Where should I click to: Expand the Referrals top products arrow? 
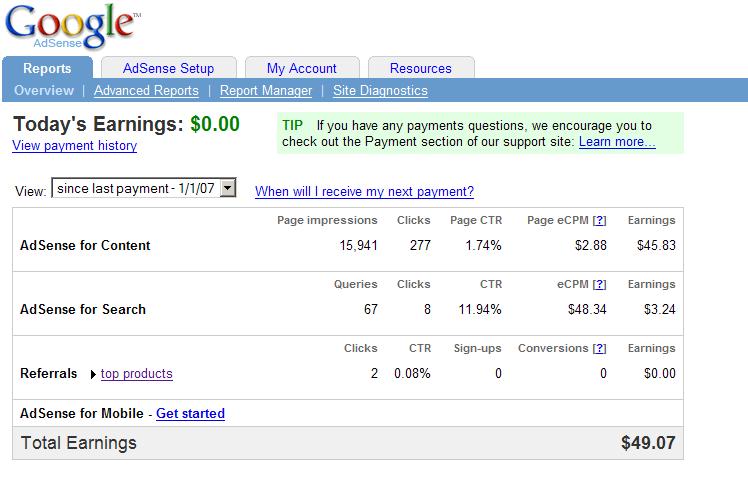click(x=93, y=374)
